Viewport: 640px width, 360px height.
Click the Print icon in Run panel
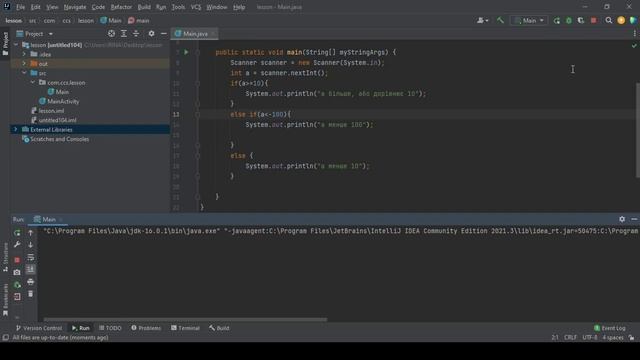click(31, 282)
